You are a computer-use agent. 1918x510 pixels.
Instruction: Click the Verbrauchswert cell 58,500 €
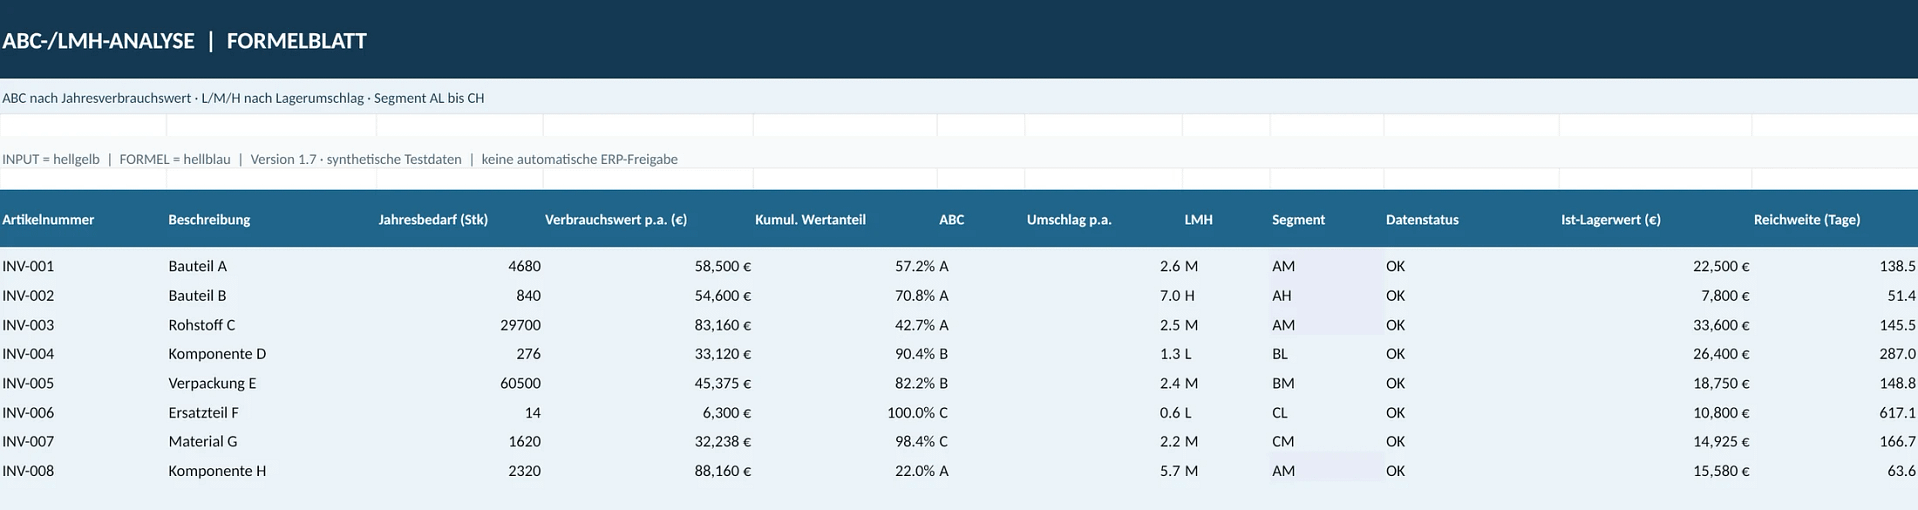point(648,266)
